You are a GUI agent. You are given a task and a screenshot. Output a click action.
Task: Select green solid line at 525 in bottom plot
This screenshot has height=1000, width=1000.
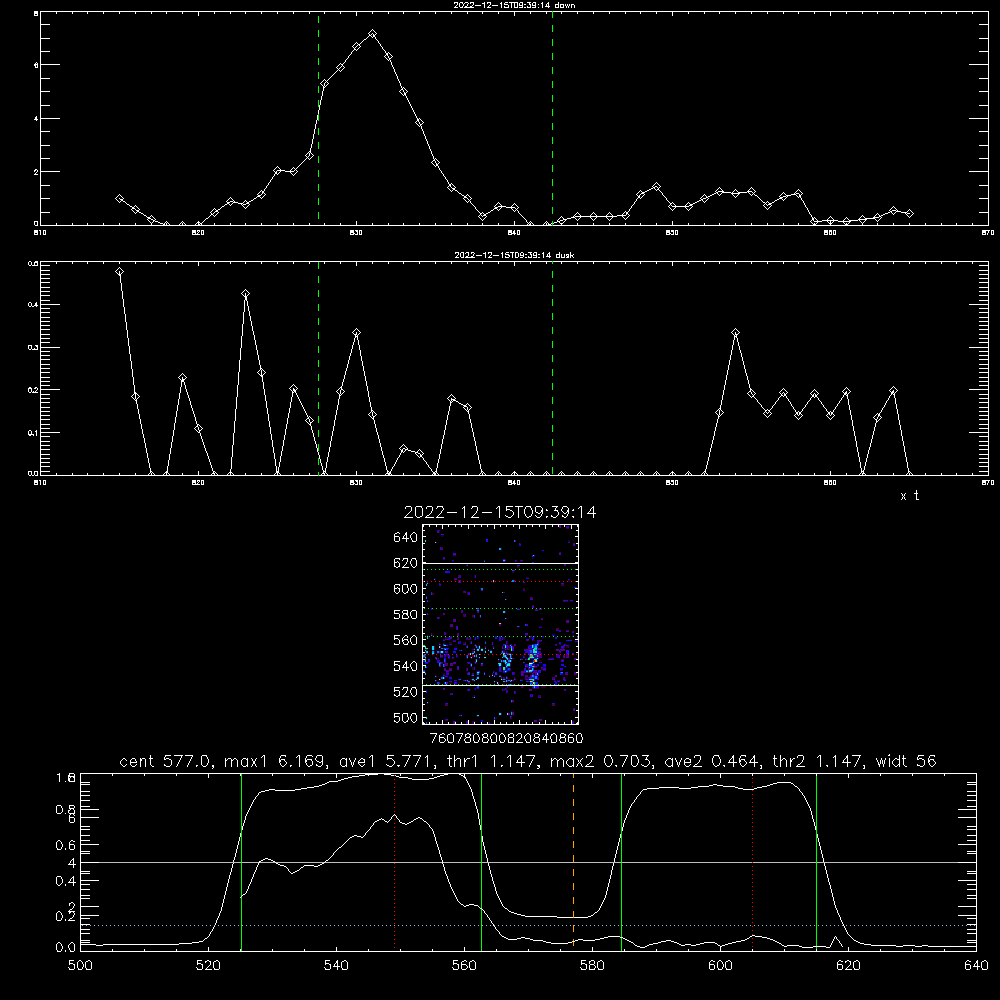pyautogui.click(x=241, y=860)
